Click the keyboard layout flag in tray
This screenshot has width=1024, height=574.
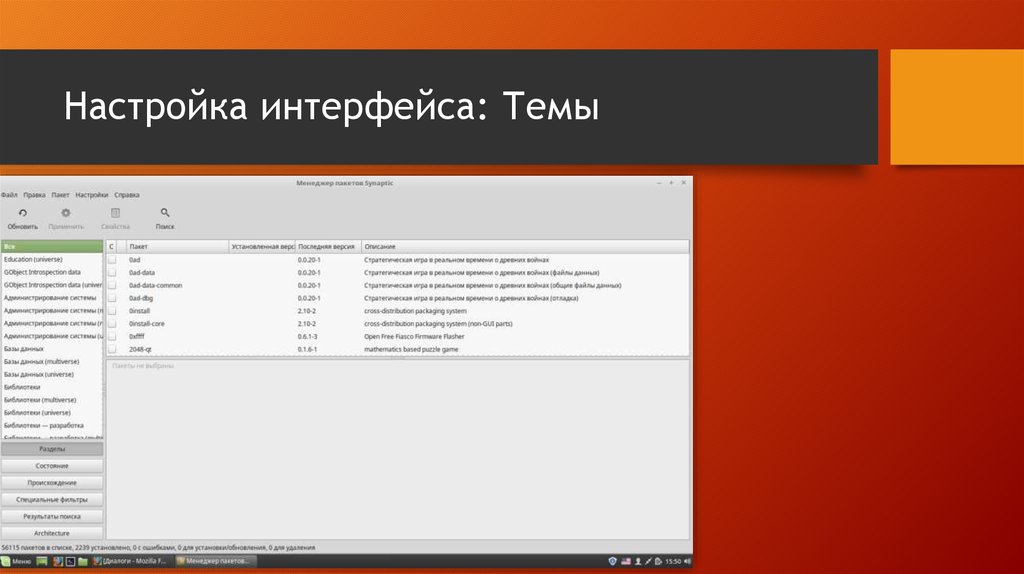click(x=626, y=561)
